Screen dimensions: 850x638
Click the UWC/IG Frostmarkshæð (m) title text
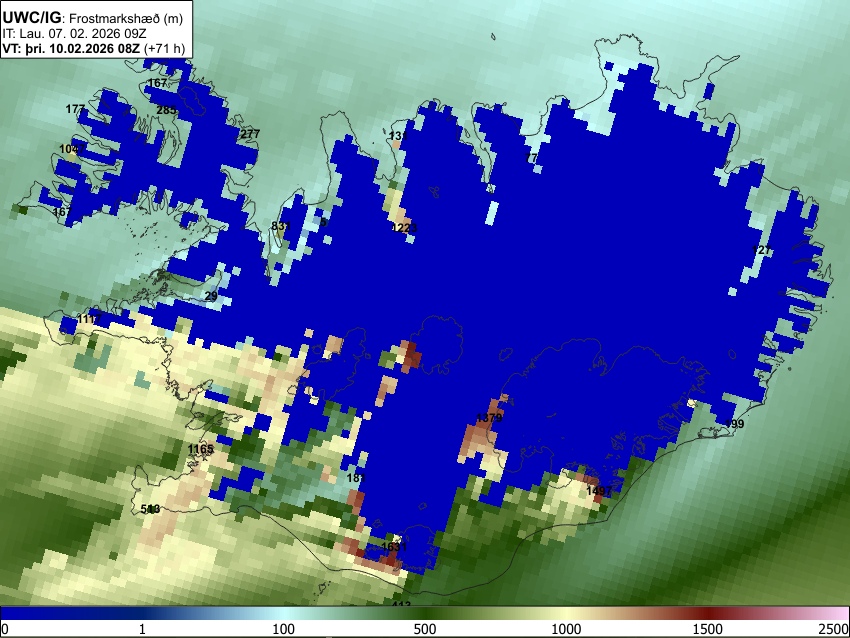tap(93, 18)
